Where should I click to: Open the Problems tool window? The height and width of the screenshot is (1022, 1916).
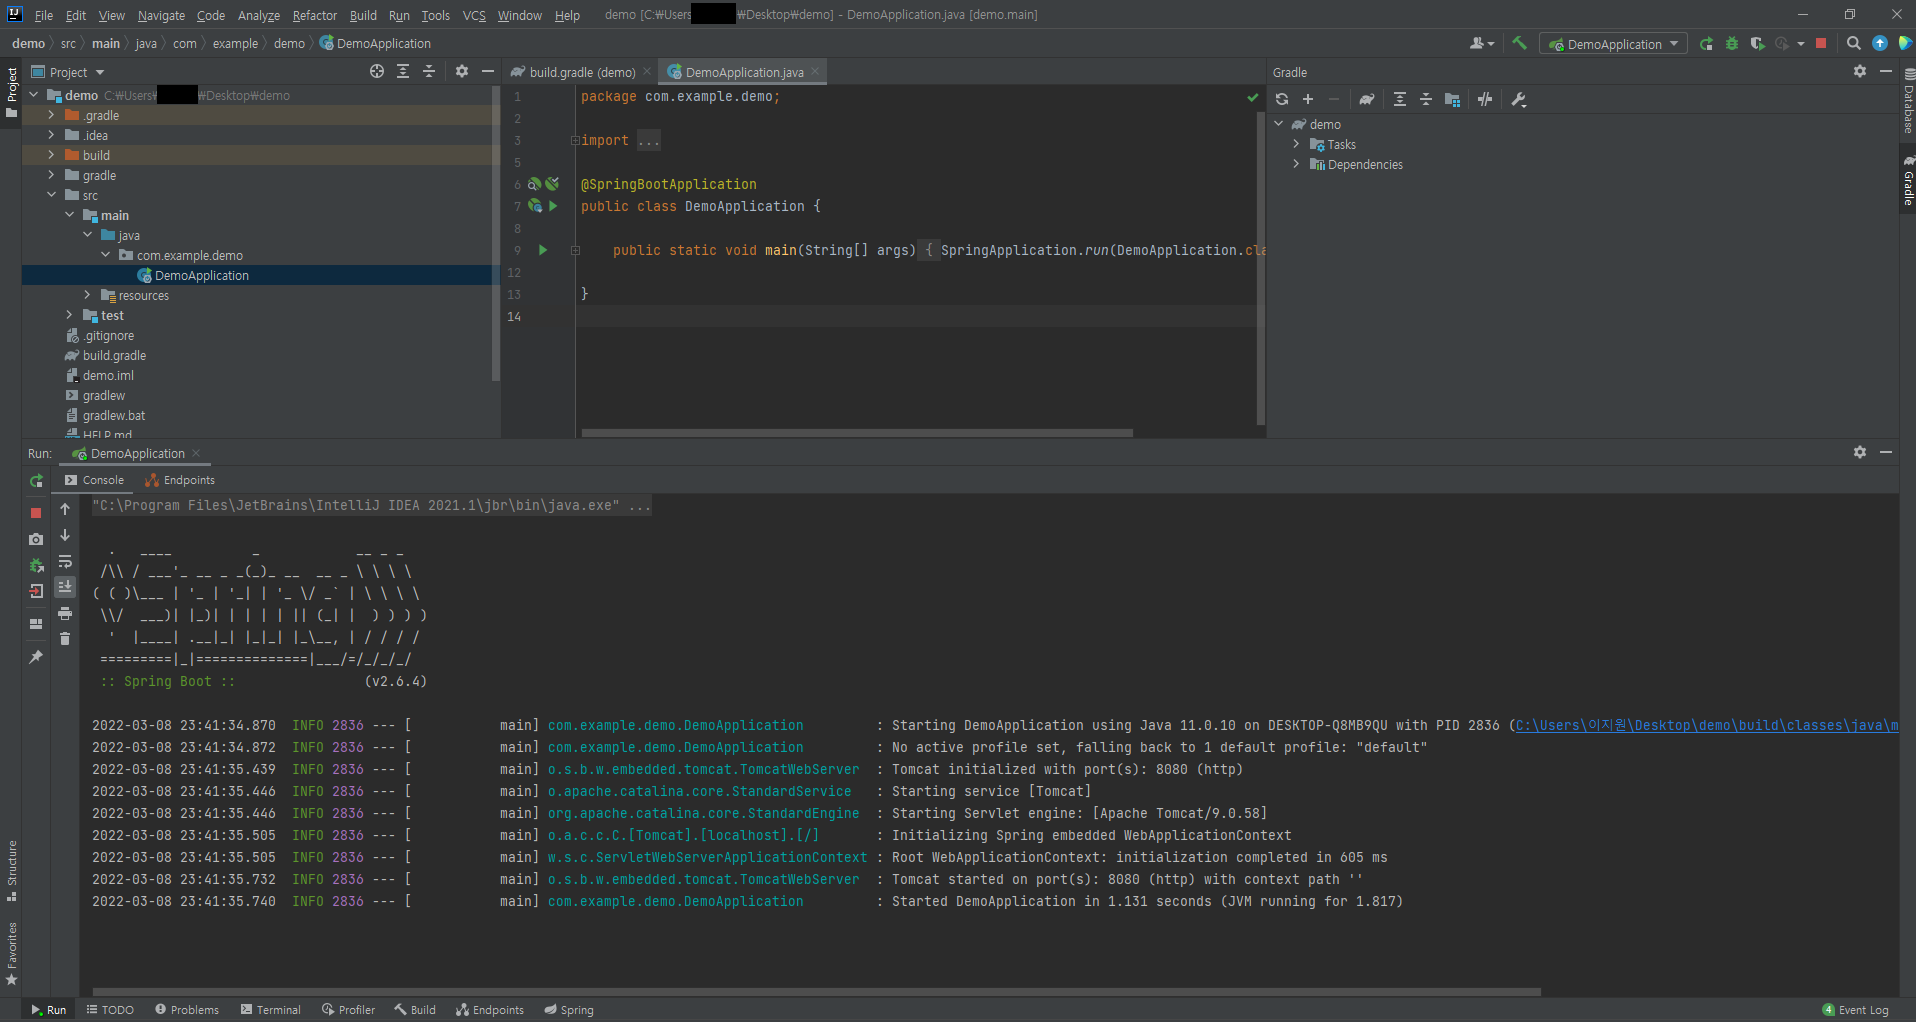187,1010
